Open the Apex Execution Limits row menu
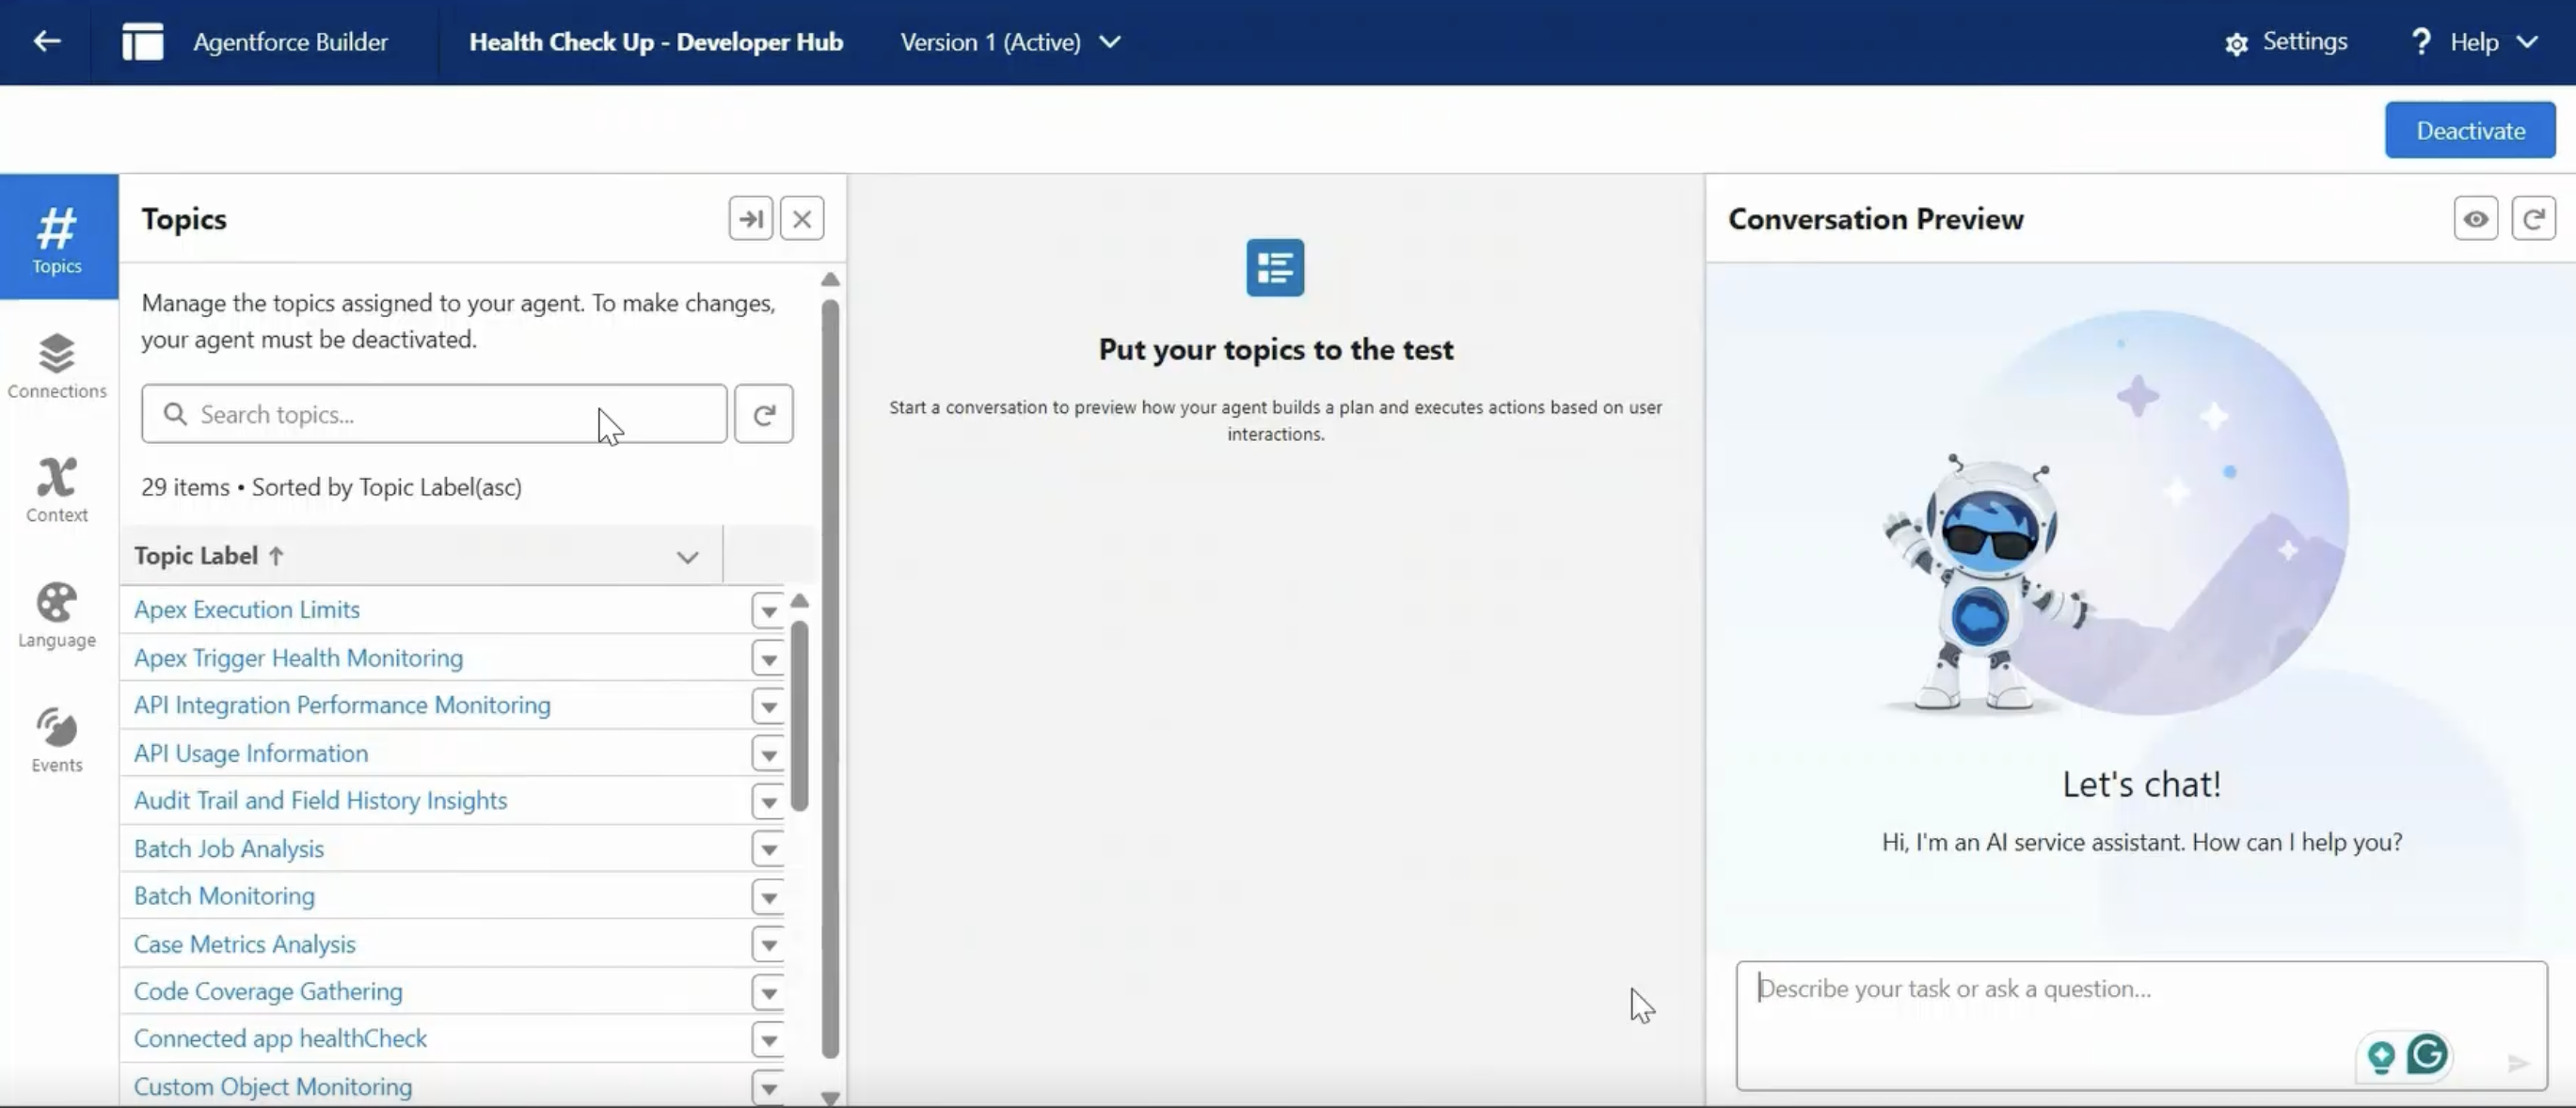Image resolution: width=2576 pixels, height=1108 pixels. coord(768,610)
